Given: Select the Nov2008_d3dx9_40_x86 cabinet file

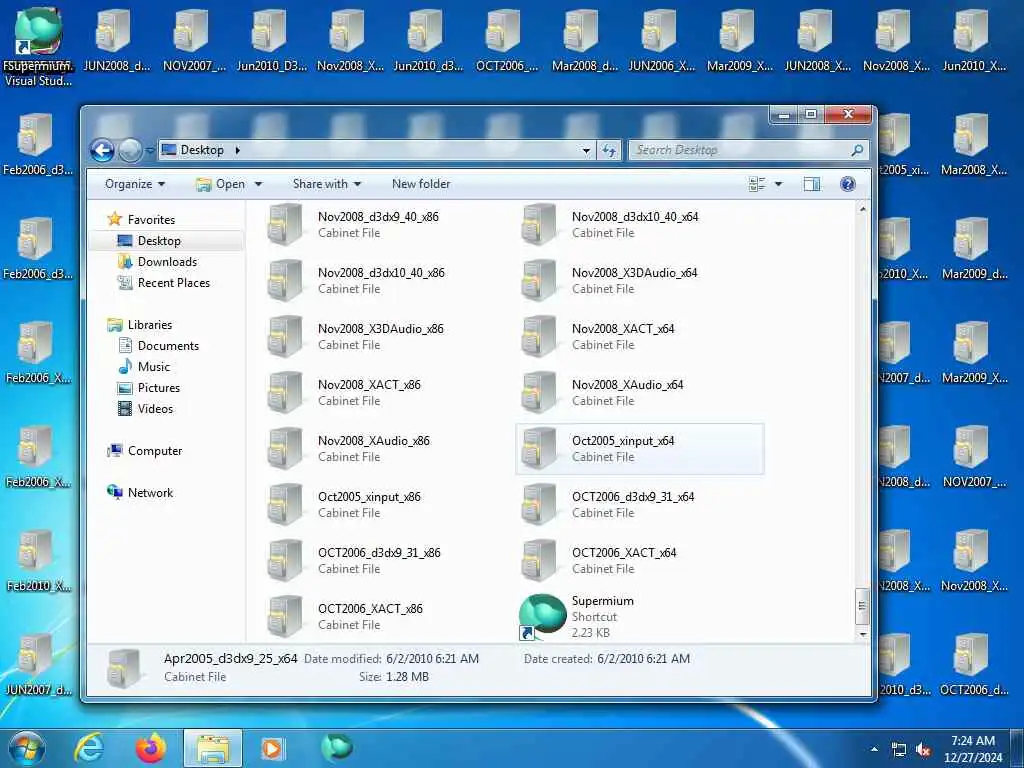Looking at the screenshot, I should (x=385, y=225).
